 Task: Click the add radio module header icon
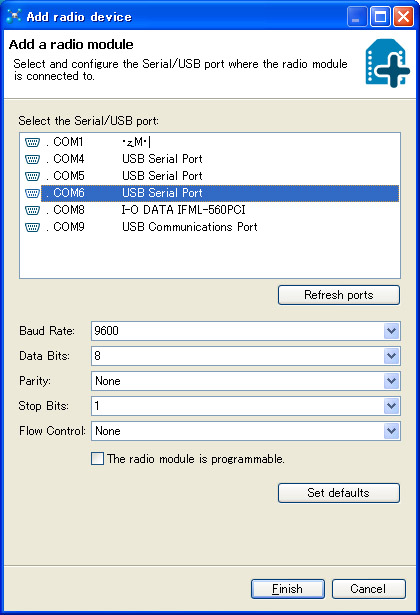pos(387,63)
